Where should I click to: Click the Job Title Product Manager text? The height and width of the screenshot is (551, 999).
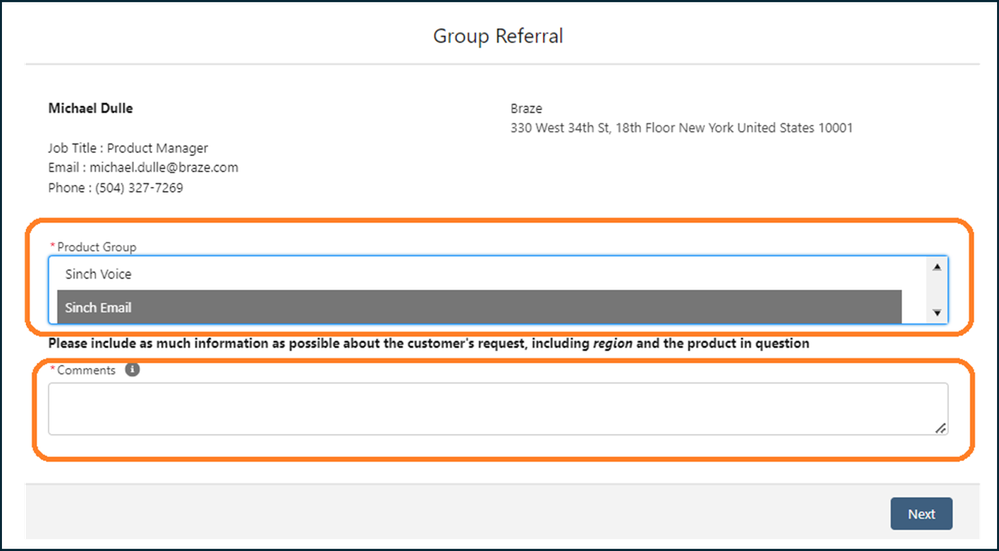click(x=128, y=148)
